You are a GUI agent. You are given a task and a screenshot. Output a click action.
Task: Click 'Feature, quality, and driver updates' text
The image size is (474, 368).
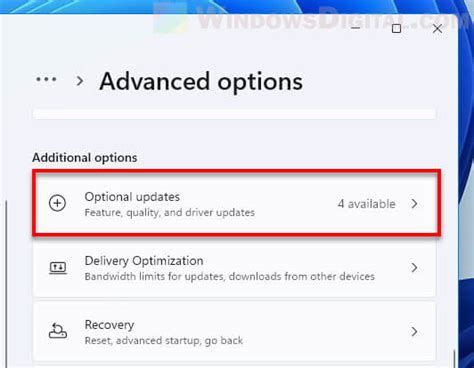click(170, 213)
